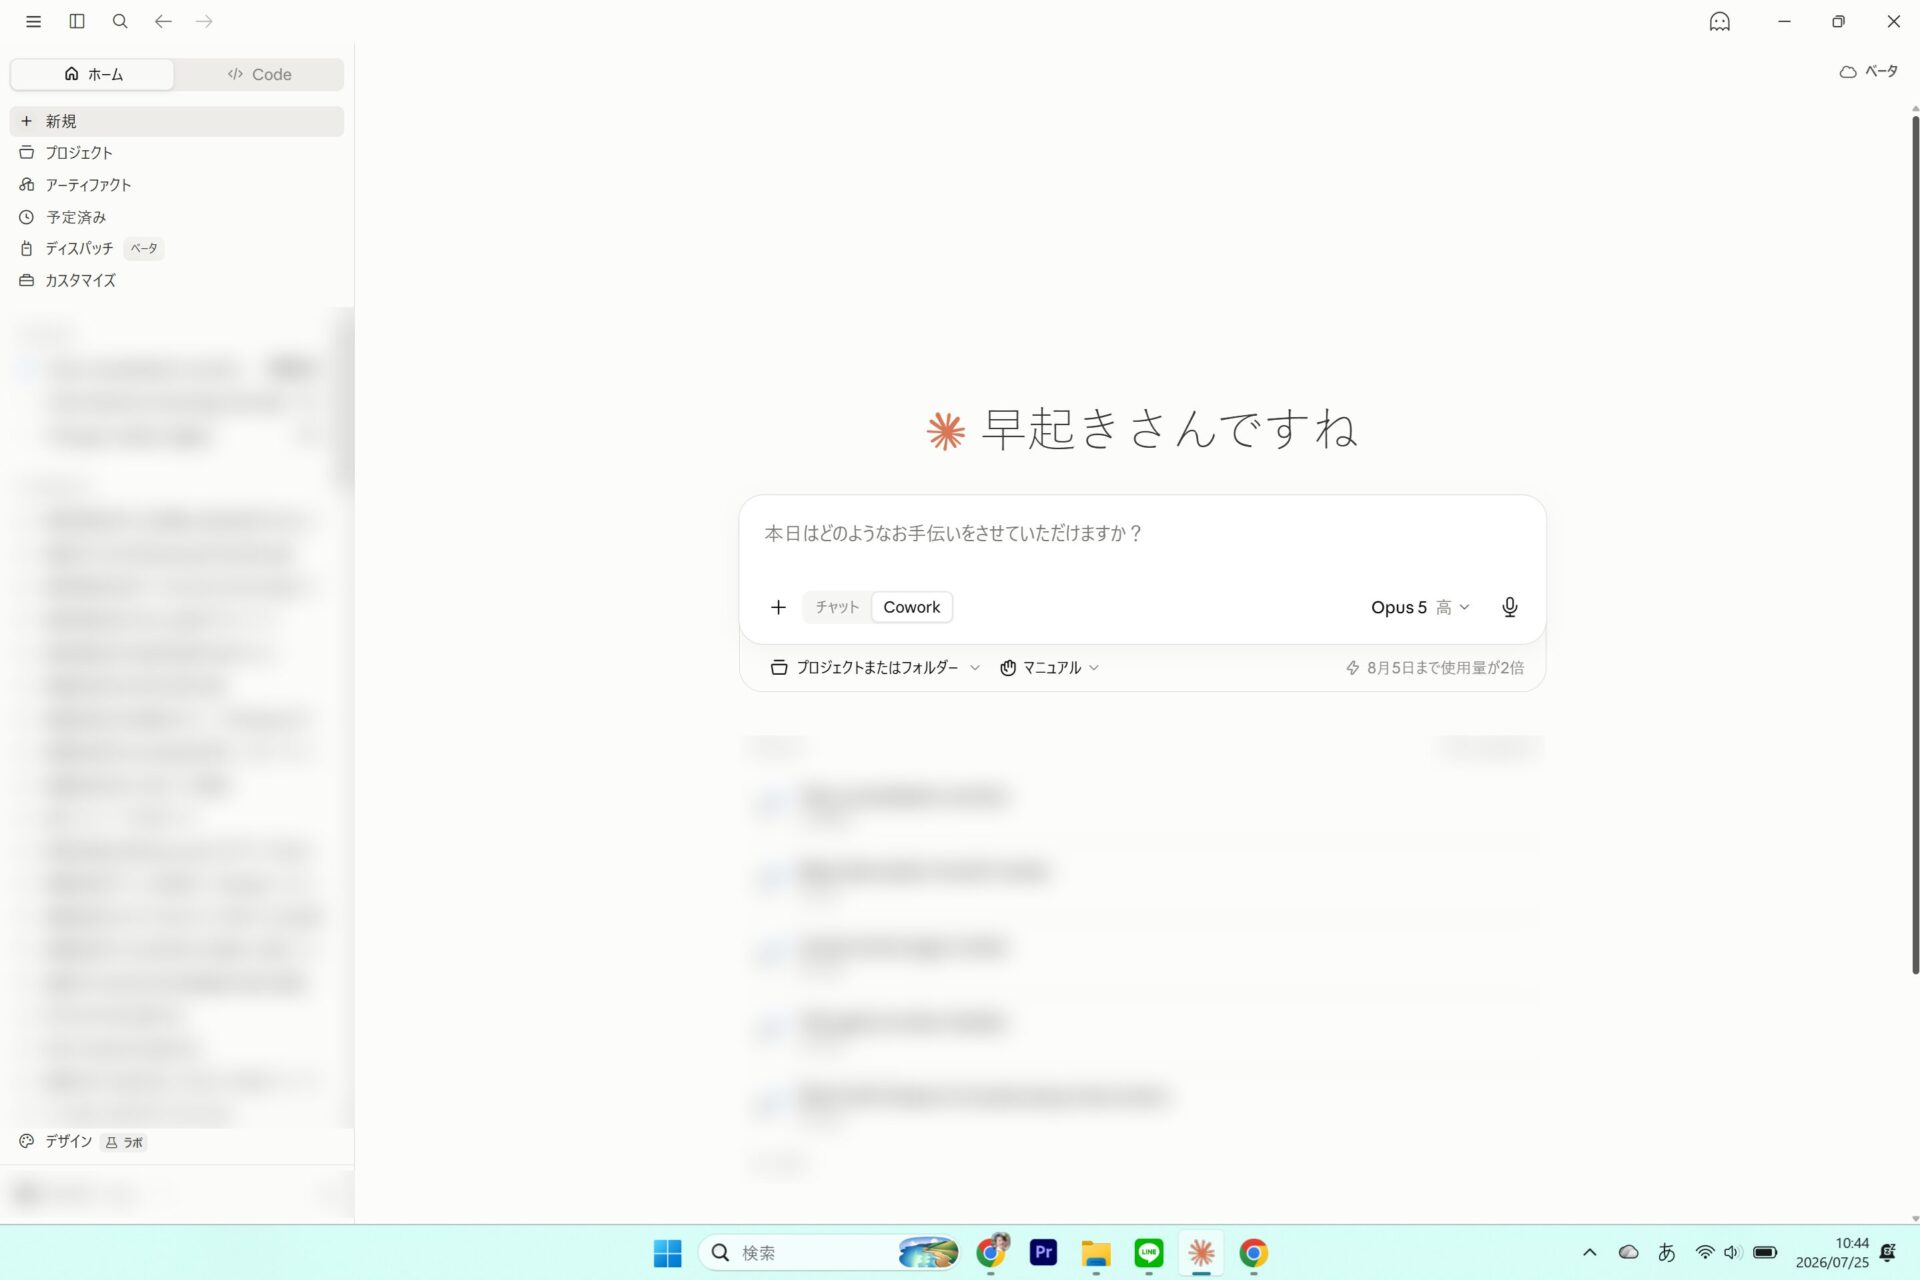Open プロジェクト in sidebar
Viewport: 1920px width, 1280px height.
pos(177,153)
